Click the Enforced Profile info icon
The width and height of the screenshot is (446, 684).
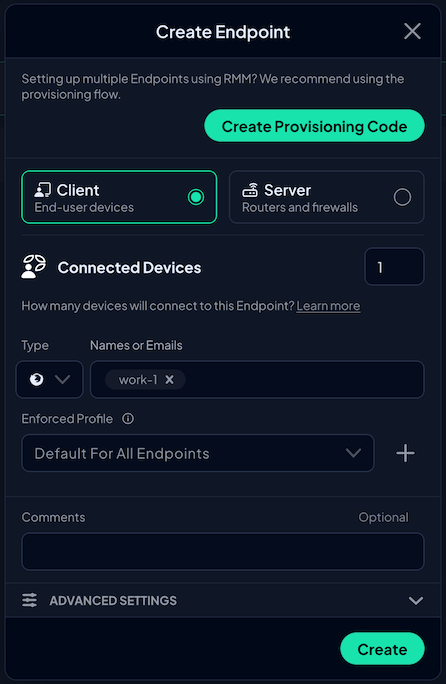(x=128, y=419)
